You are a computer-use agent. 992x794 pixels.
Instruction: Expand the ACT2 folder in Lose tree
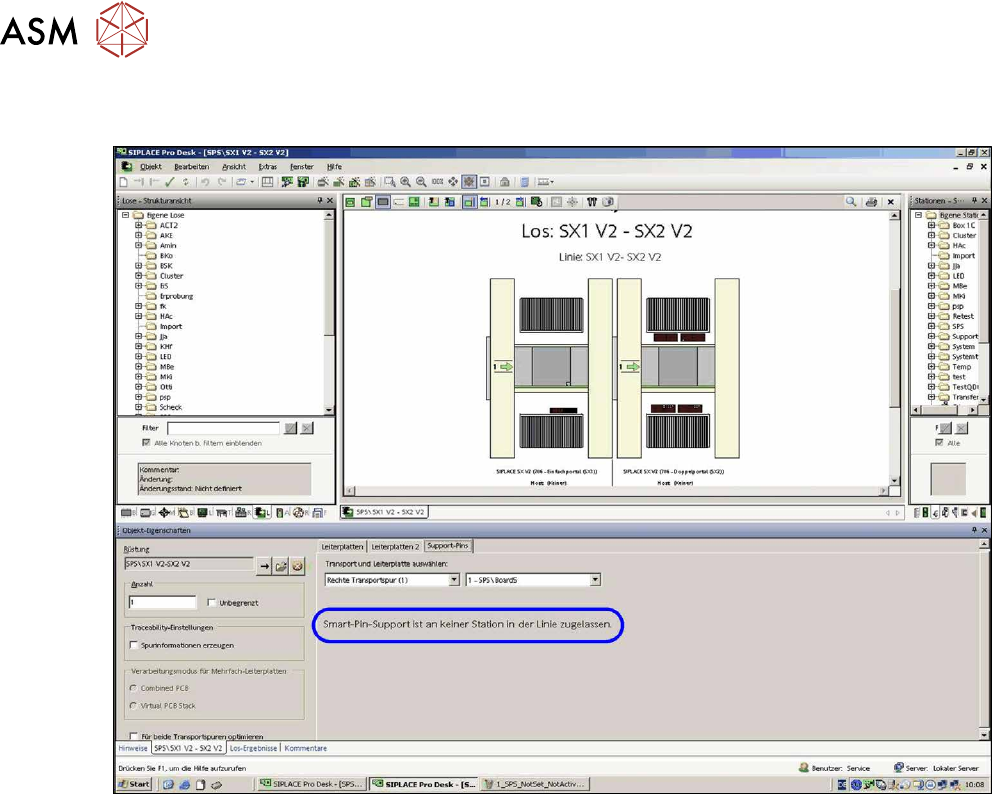click(x=139, y=225)
